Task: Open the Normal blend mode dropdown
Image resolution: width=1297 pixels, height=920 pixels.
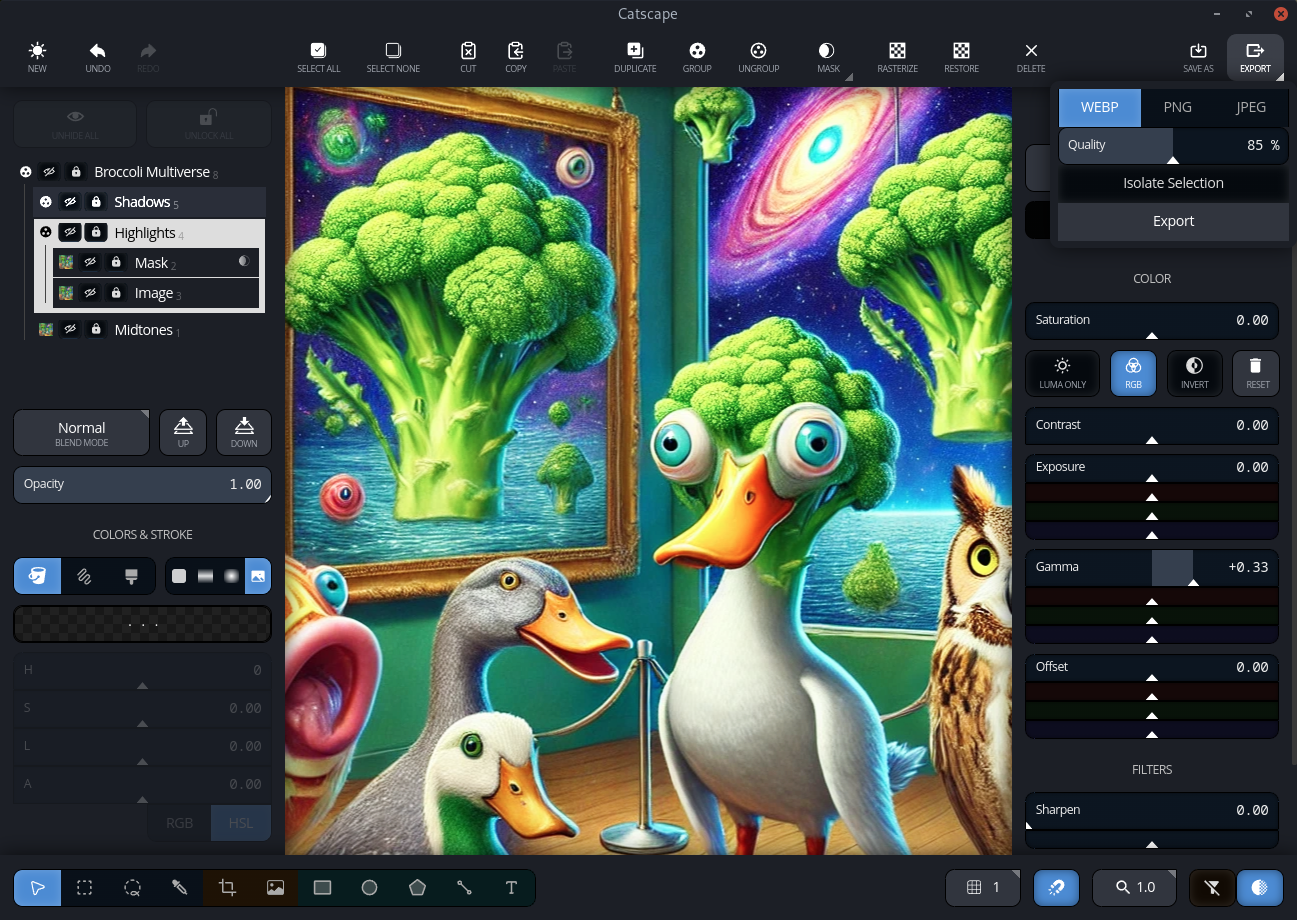Action: coord(82,433)
